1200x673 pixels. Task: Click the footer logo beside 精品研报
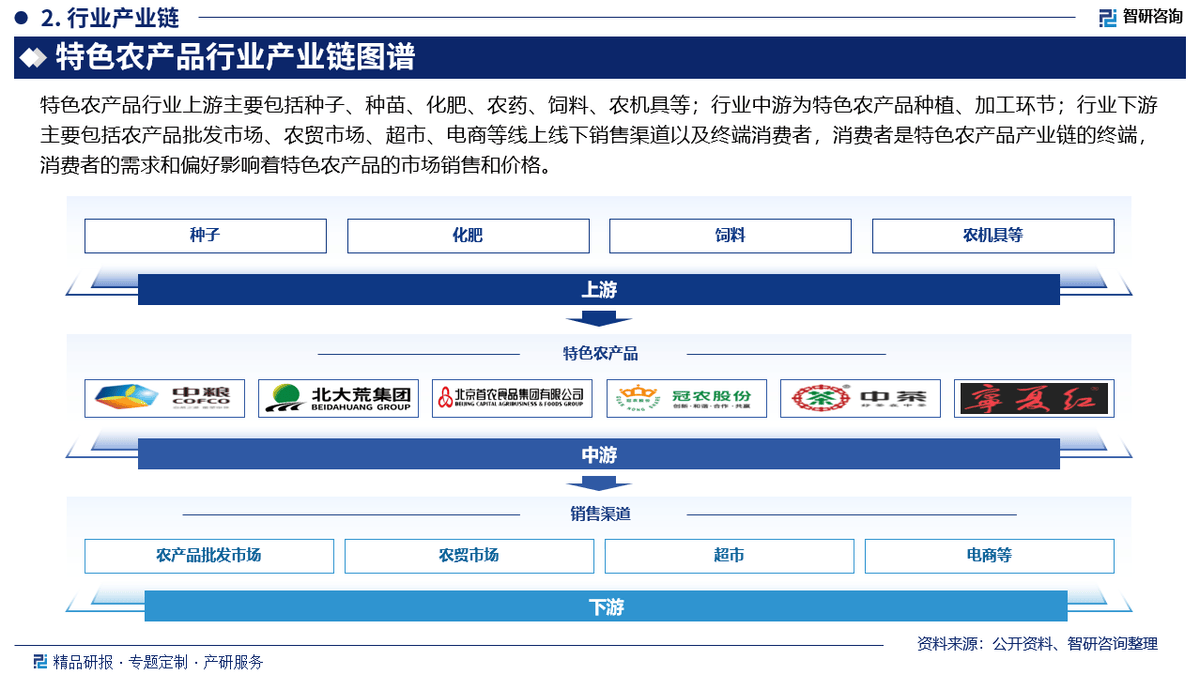pyautogui.click(x=40, y=661)
